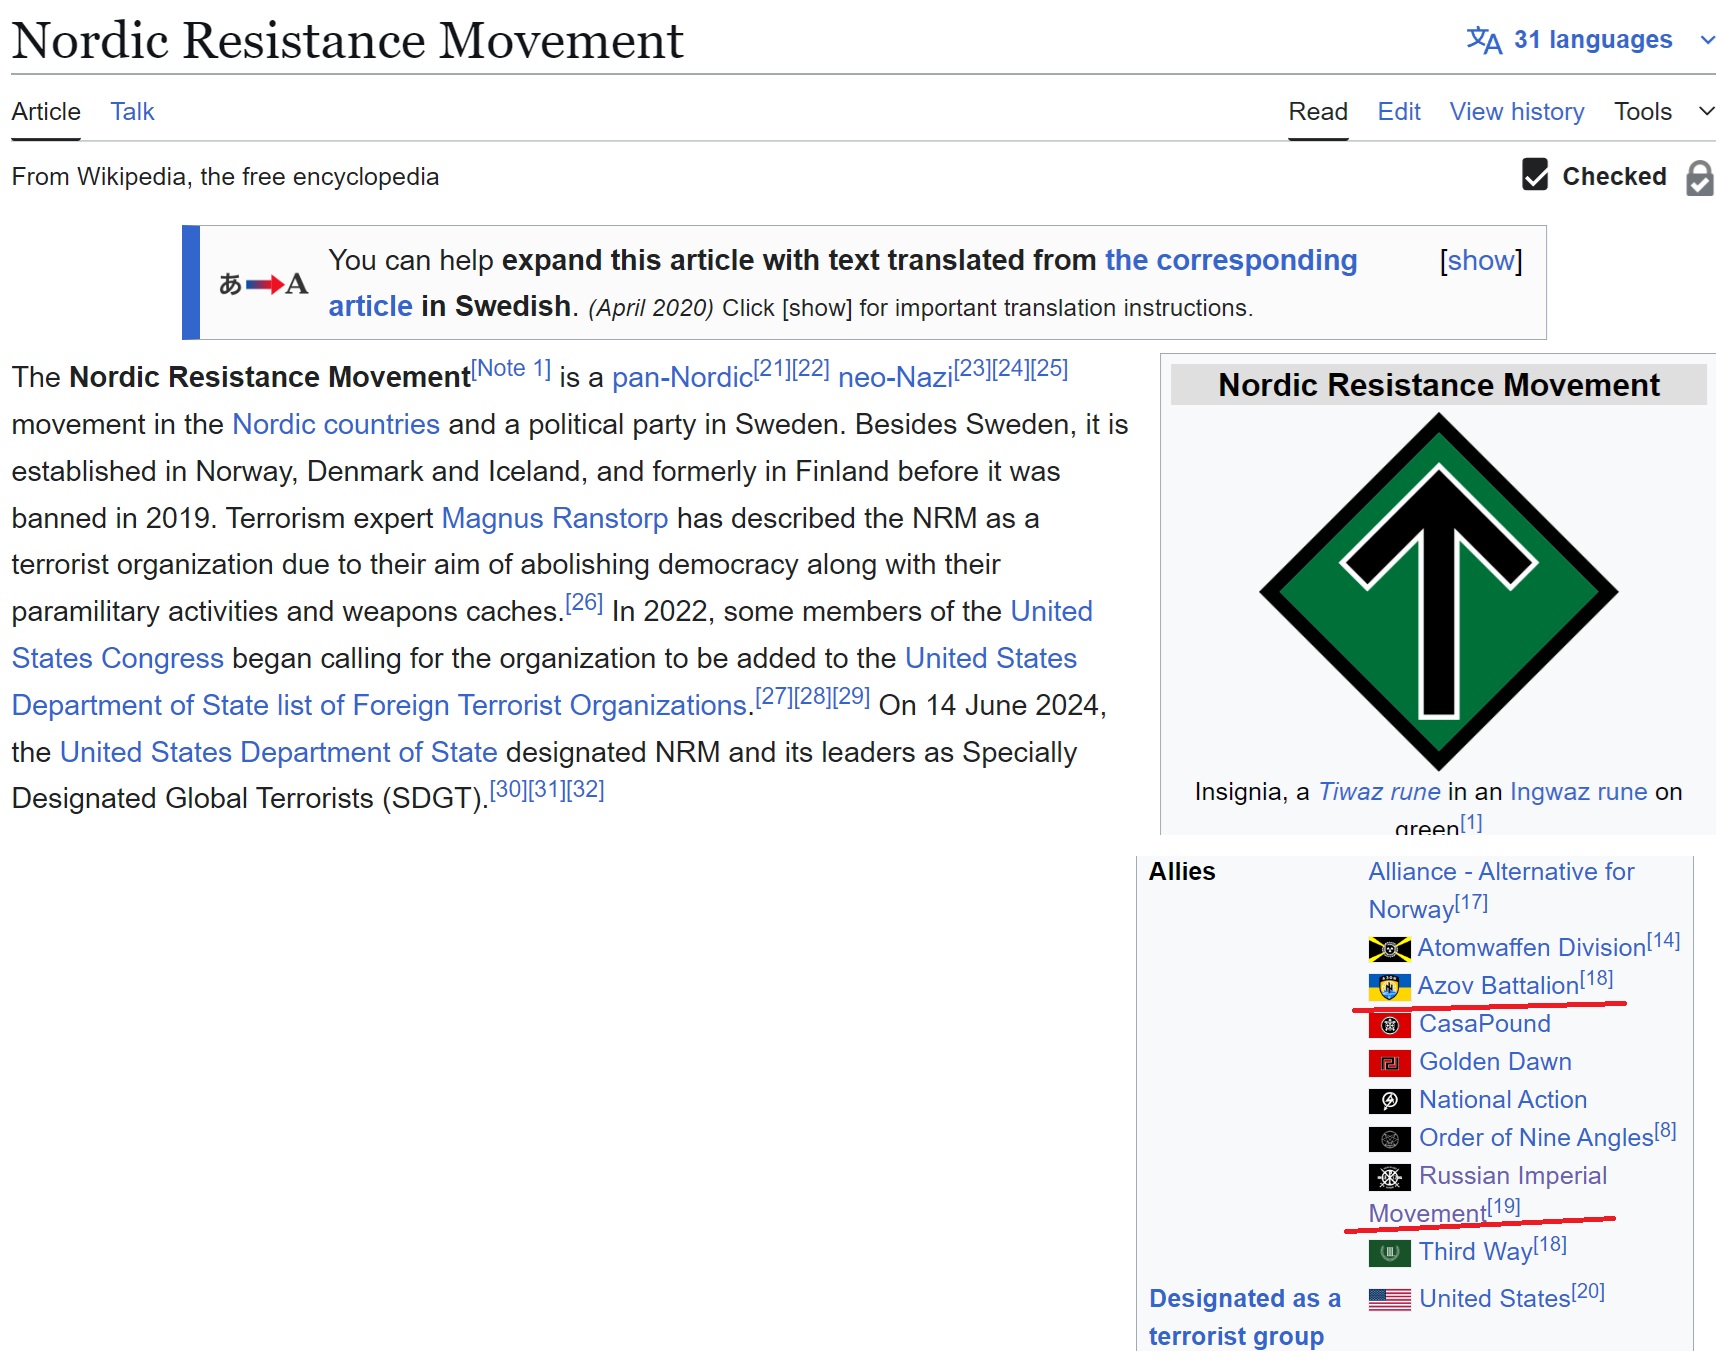Click the Note 1 footnote reference
Screen dimensions: 1716x1369
coord(511,368)
